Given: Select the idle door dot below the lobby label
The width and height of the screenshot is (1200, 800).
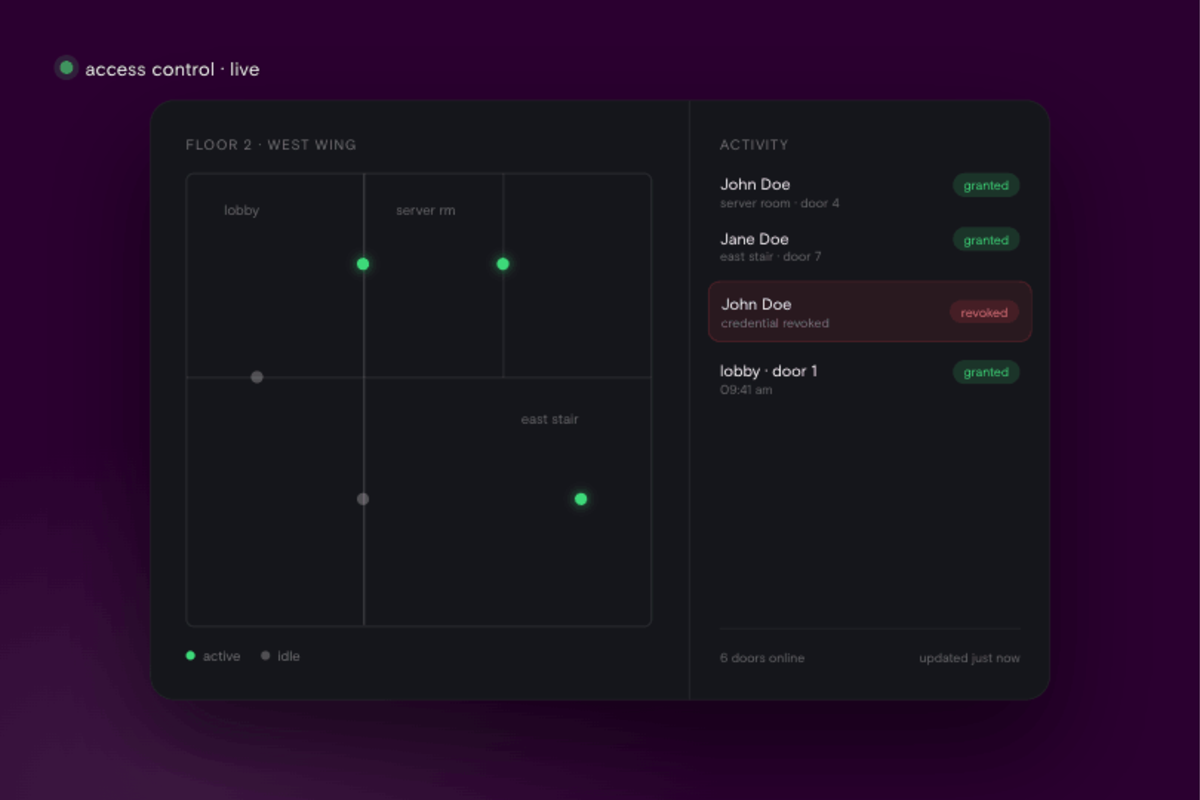Looking at the screenshot, I should tap(257, 377).
